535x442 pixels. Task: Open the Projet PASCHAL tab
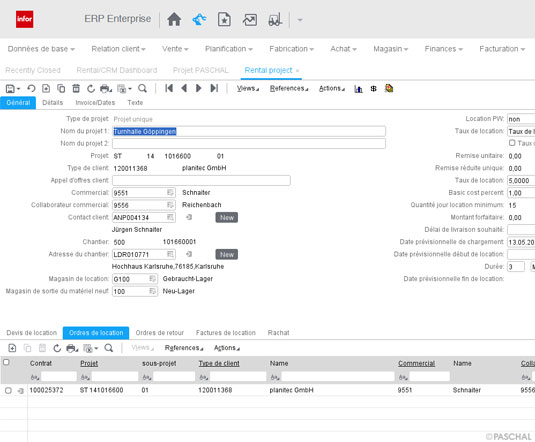[x=200, y=70]
